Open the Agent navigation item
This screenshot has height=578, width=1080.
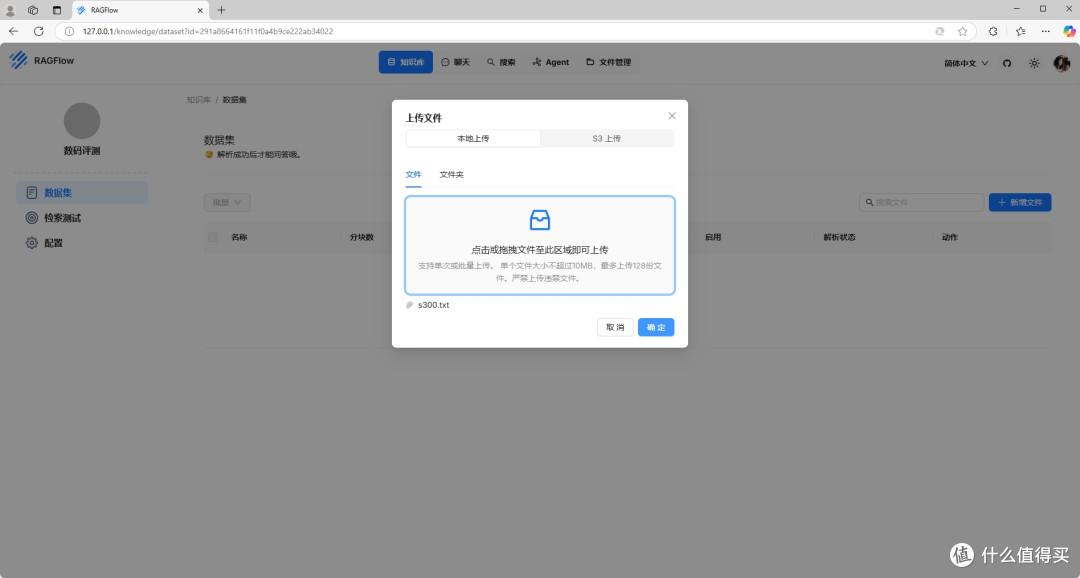pyautogui.click(x=550, y=62)
